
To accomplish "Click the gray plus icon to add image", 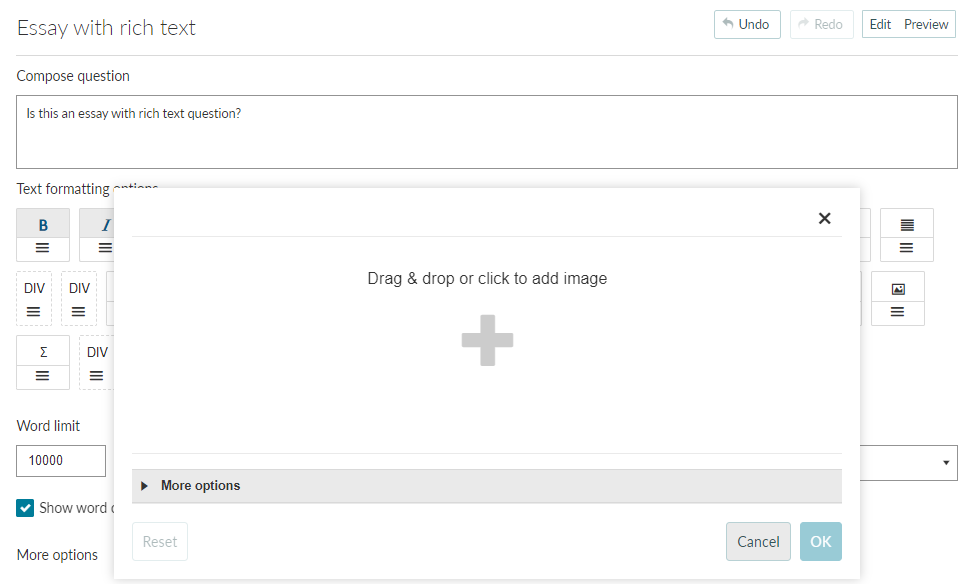I will click(487, 340).
